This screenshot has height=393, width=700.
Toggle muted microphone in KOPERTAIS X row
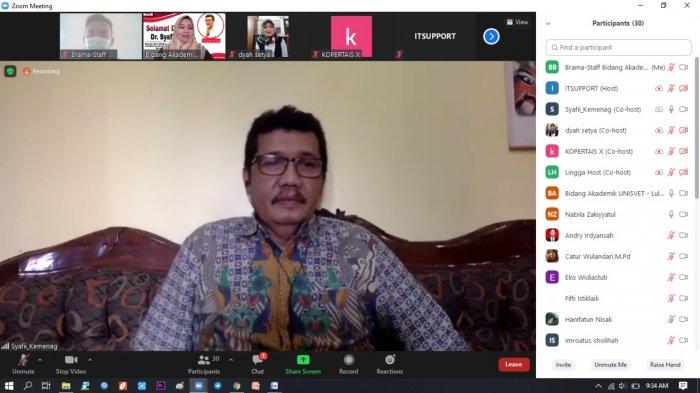click(671, 151)
